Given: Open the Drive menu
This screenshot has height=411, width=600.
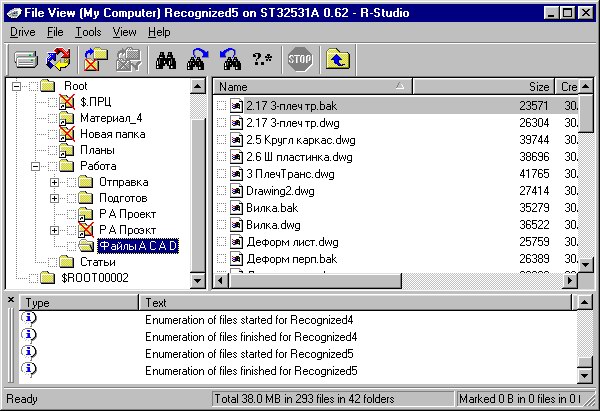Looking at the screenshot, I should [x=22, y=32].
